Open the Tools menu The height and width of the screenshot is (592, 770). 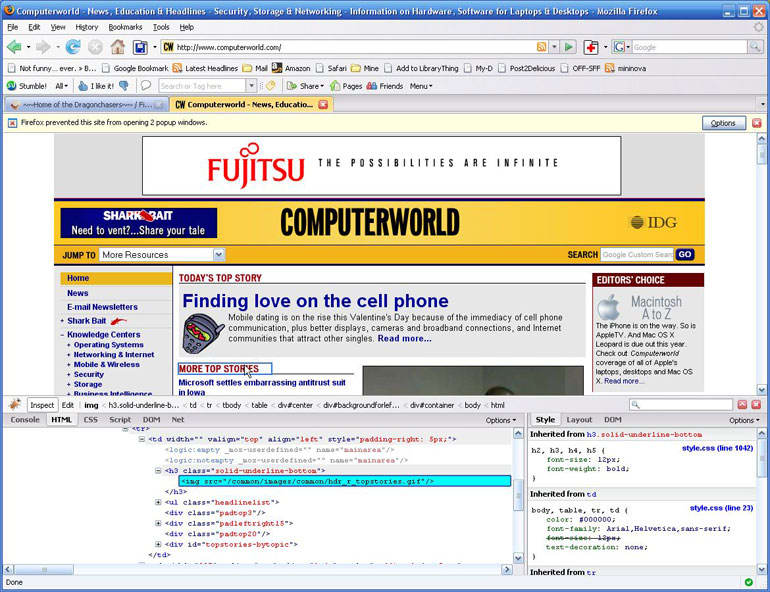[x=161, y=27]
